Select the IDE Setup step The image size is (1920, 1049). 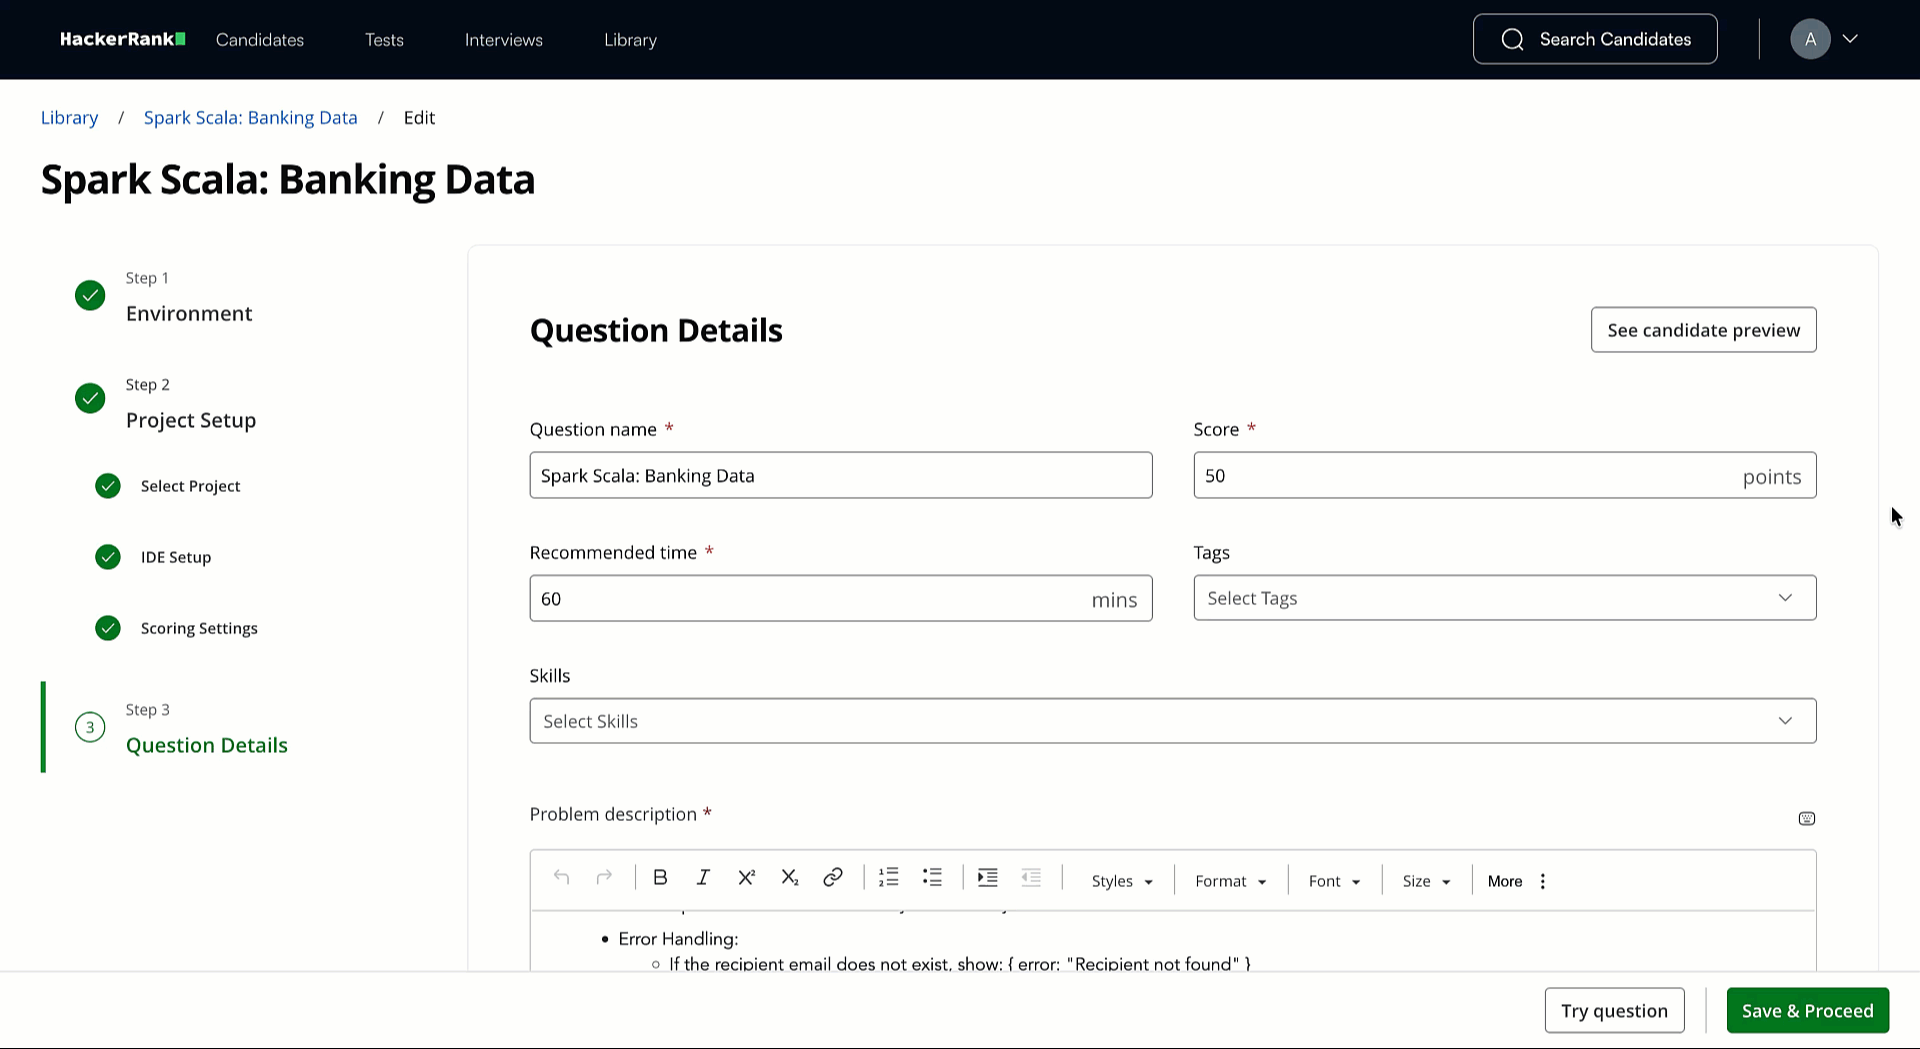pyautogui.click(x=176, y=557)
